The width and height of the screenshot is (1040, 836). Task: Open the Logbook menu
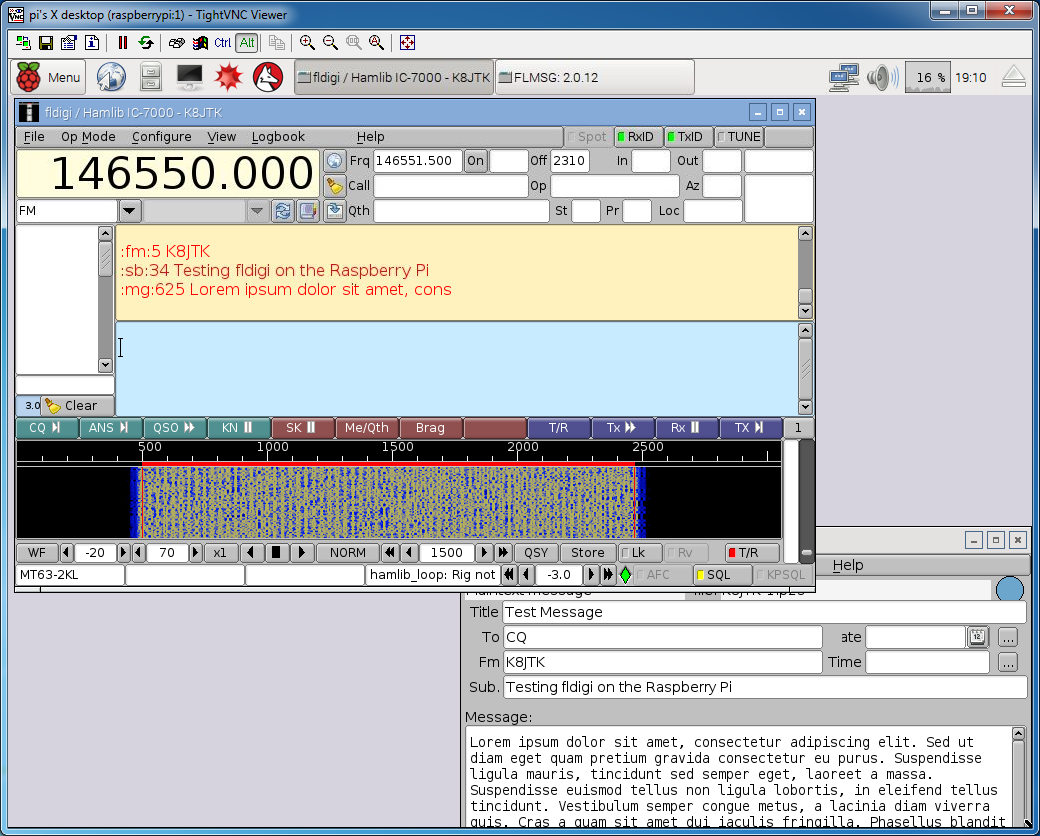click(278, 137)
